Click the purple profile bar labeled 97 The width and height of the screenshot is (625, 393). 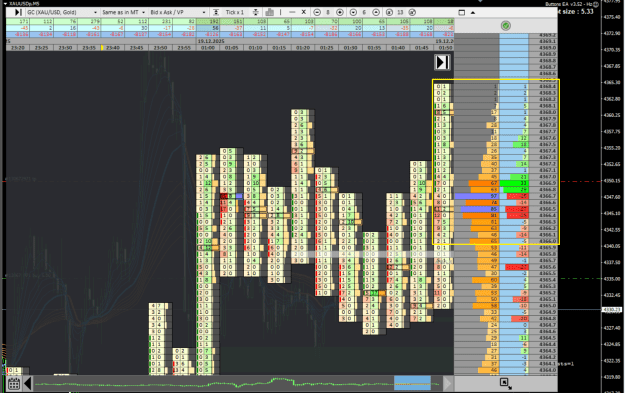[x=477, y=196]
